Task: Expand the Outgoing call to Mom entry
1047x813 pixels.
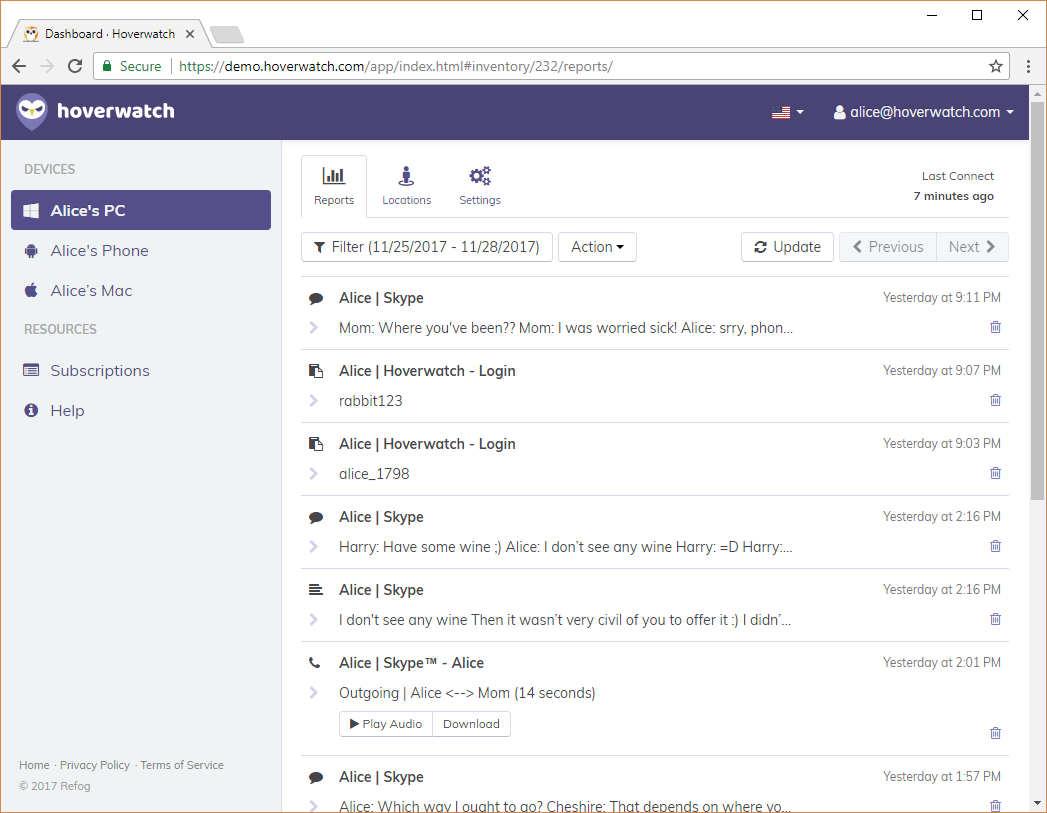Action: [314, 693]
